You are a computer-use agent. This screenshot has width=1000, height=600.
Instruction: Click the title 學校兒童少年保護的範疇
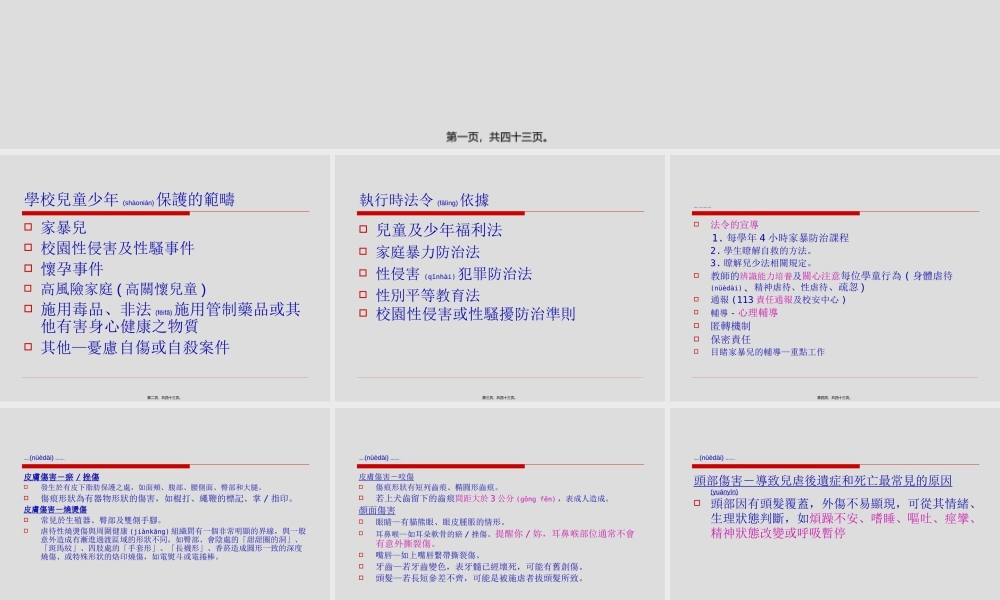[x=130, y=198]
